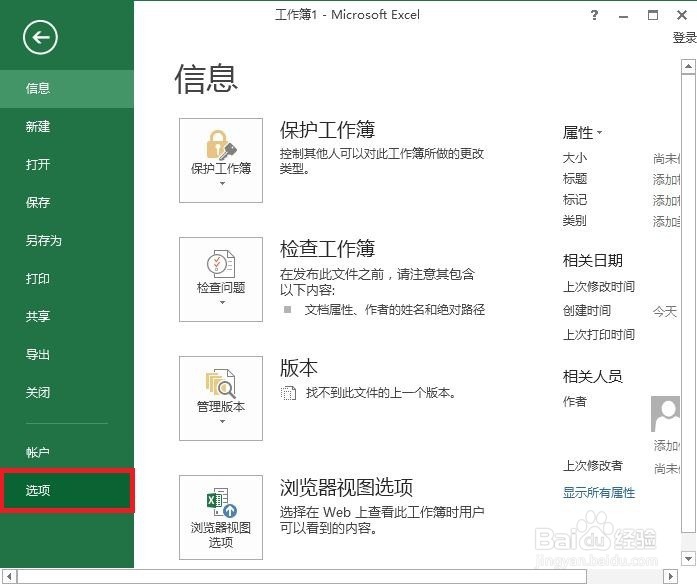Image resolution: width=697 pixels, height=585 pixels.
Task: Select 共享 in the left menu
Action: point(67,316)
